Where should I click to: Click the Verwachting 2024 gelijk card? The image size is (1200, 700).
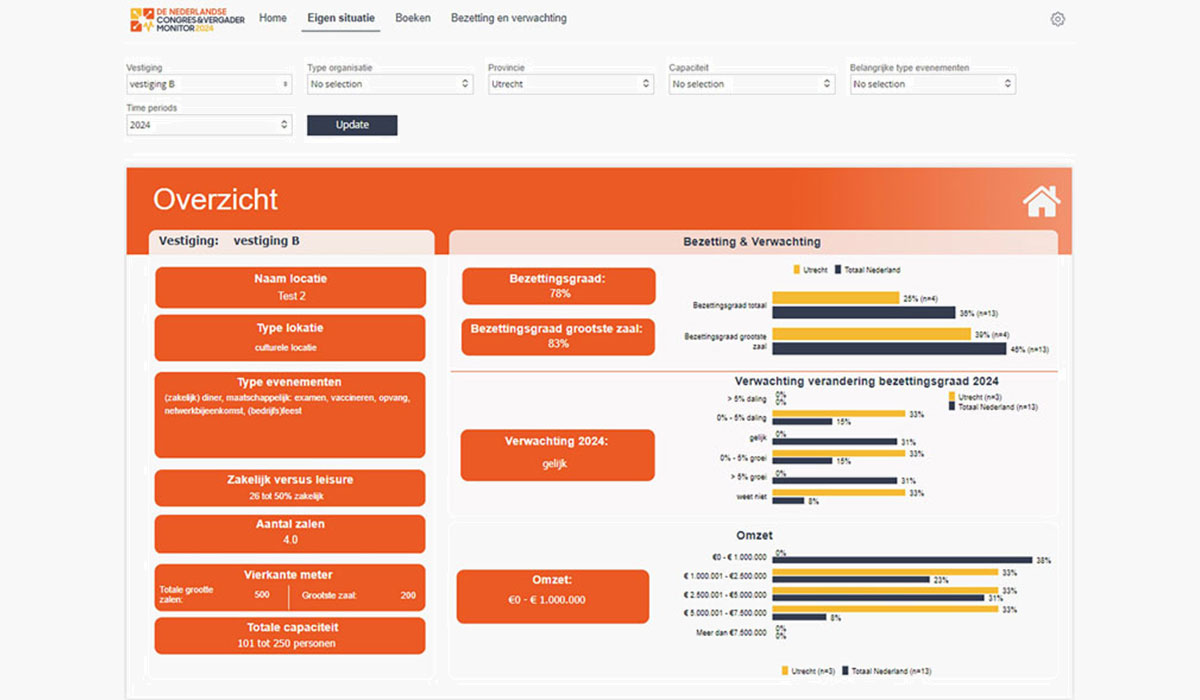[x=558, y=455]
